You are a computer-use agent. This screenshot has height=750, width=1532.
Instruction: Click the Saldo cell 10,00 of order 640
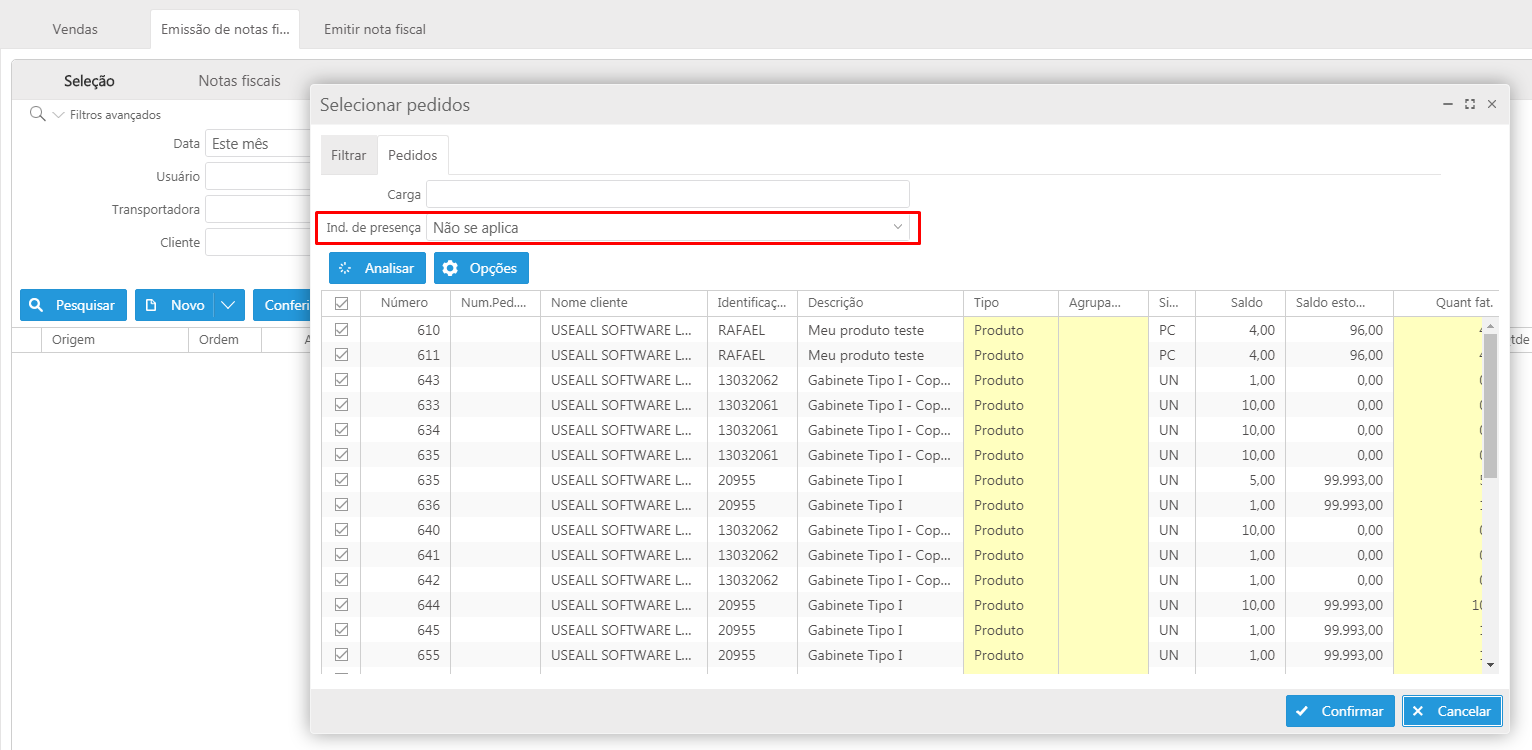tap(1240, 530)
